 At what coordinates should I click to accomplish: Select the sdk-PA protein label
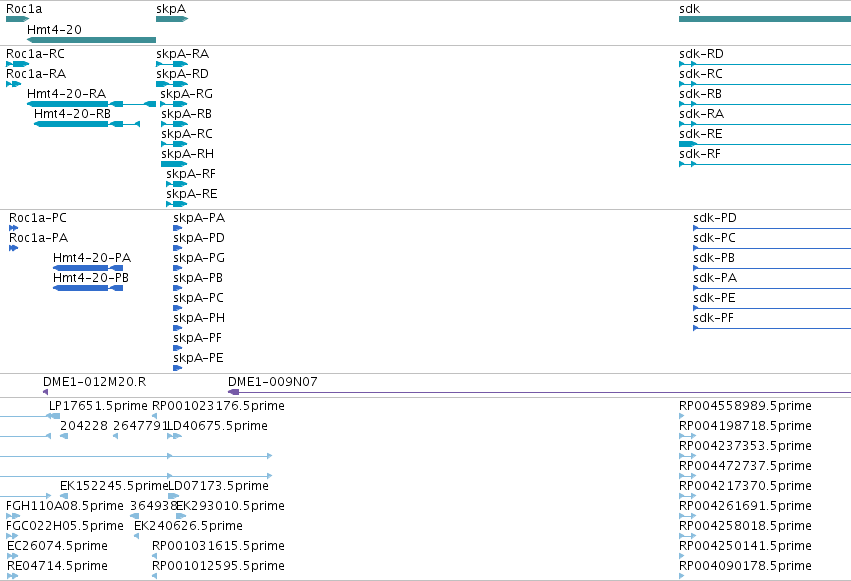(715, 278)
